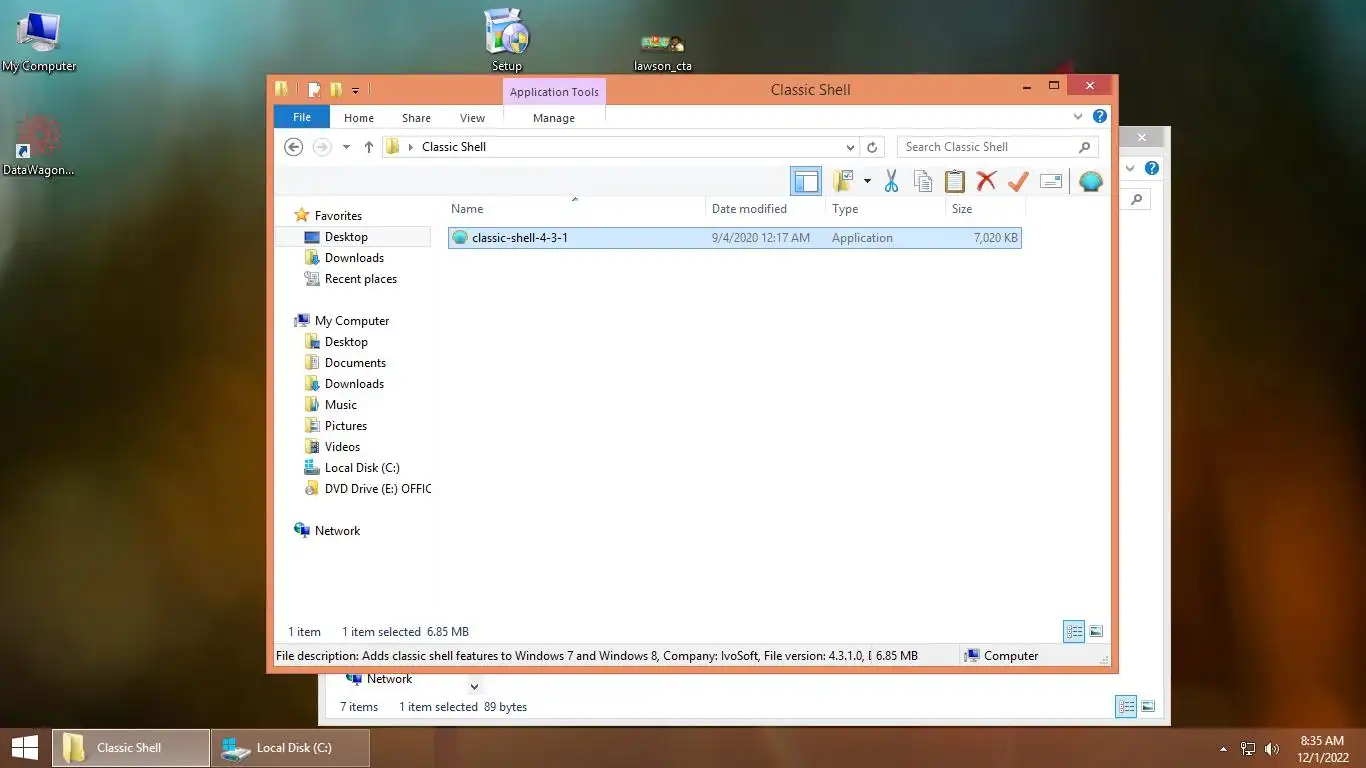Open Classic Explorer settings shell icon

coord(1091,181)
